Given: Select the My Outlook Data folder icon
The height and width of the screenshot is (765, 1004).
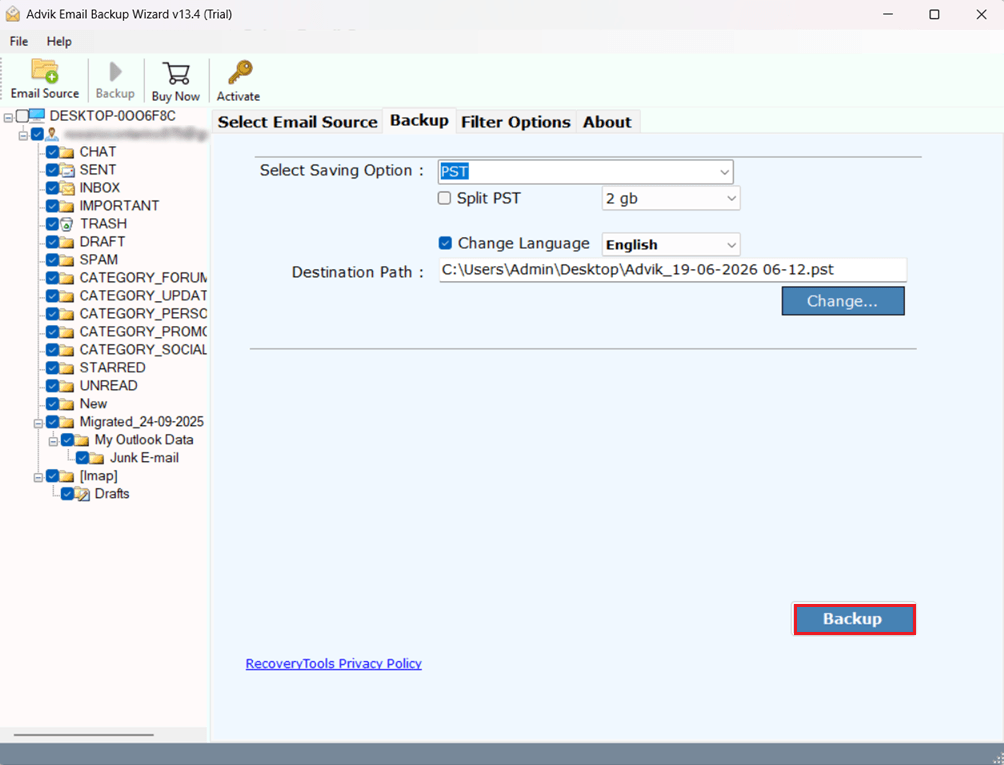Looking at the screenshot, I should (82, 440).
